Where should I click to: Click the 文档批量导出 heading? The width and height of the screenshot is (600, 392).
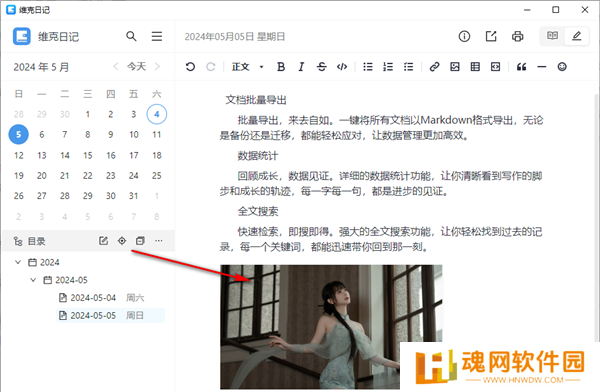coord(256,100)
